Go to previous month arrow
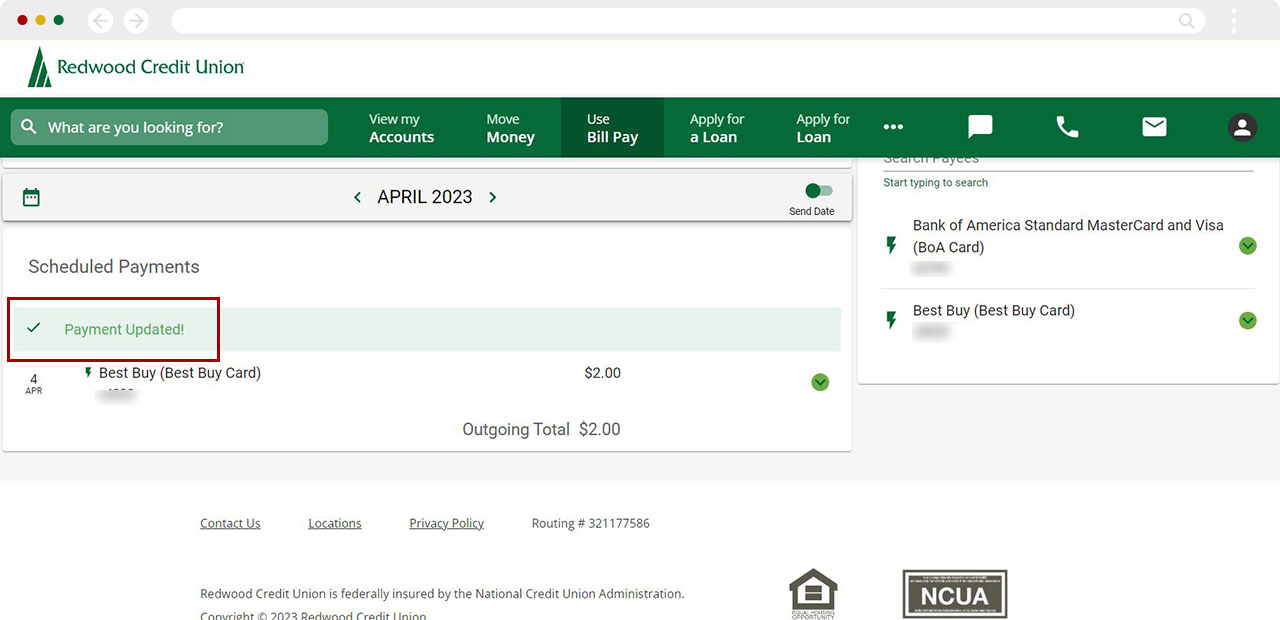Screen dimensions: 1280x620 pyautogui.click(x=357, y=197)
